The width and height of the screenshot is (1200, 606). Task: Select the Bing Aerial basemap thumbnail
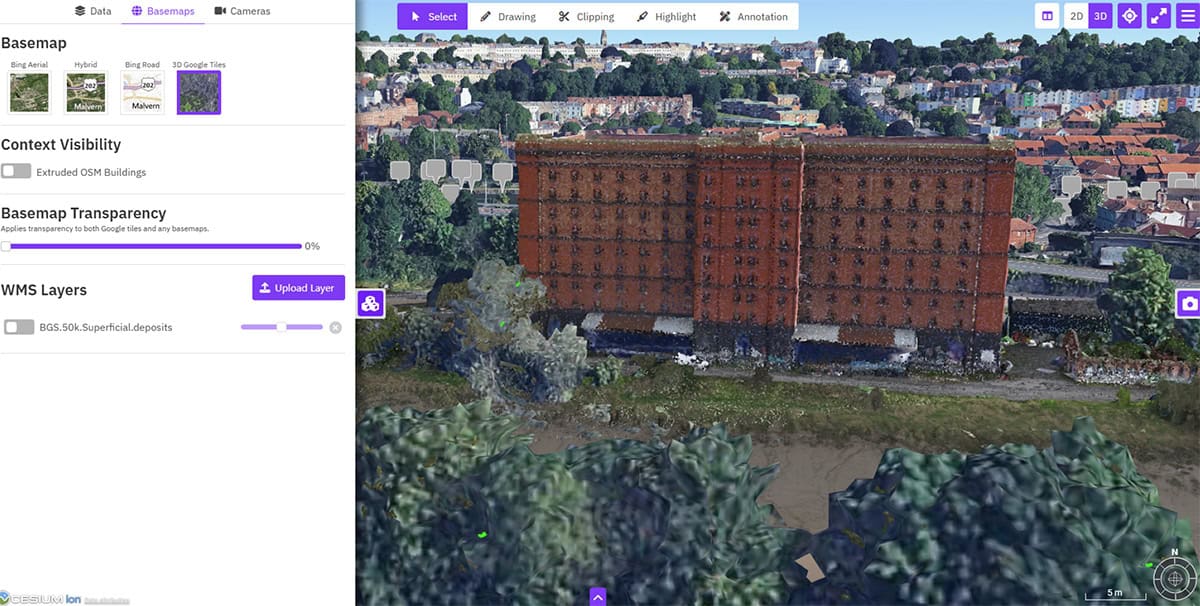(29, 92)
